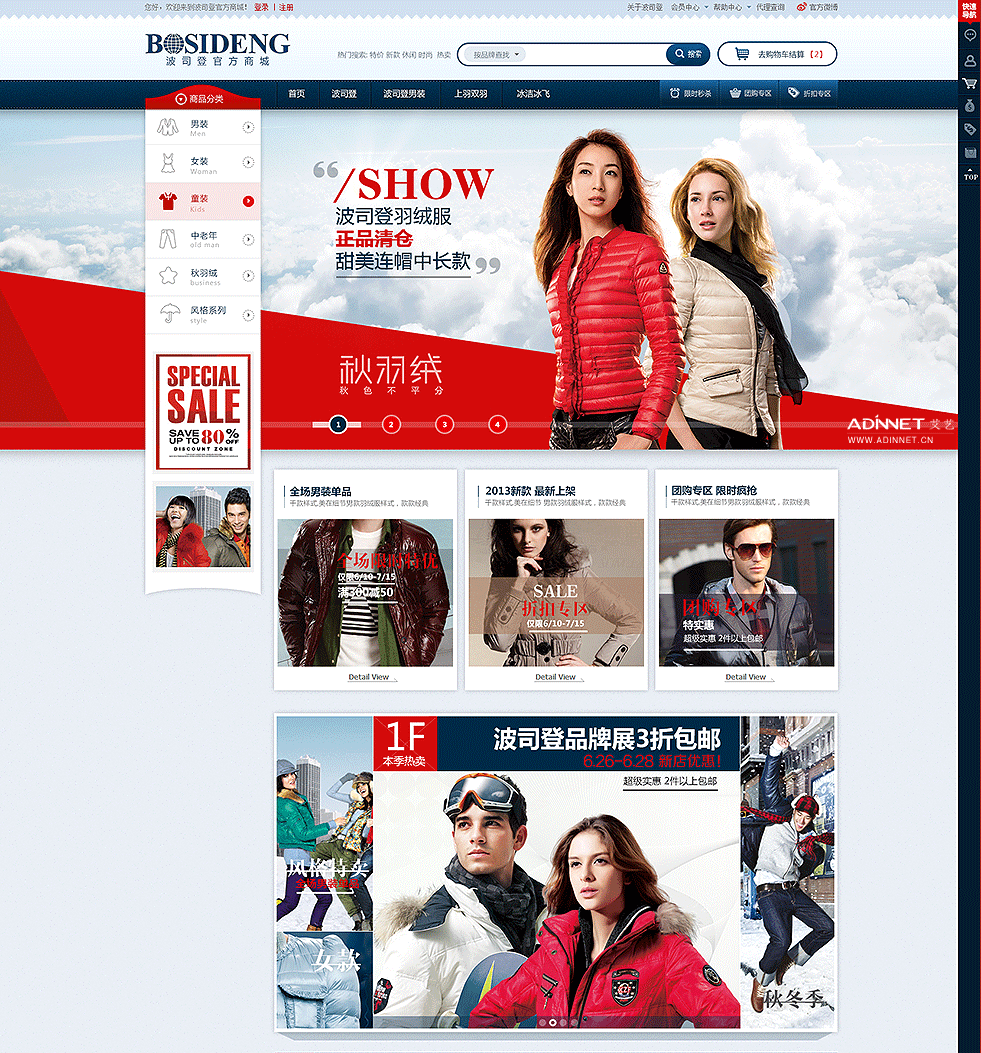
Task: Open the 风格特卖 side image in 1F section
Action: [x=324, y=823]
